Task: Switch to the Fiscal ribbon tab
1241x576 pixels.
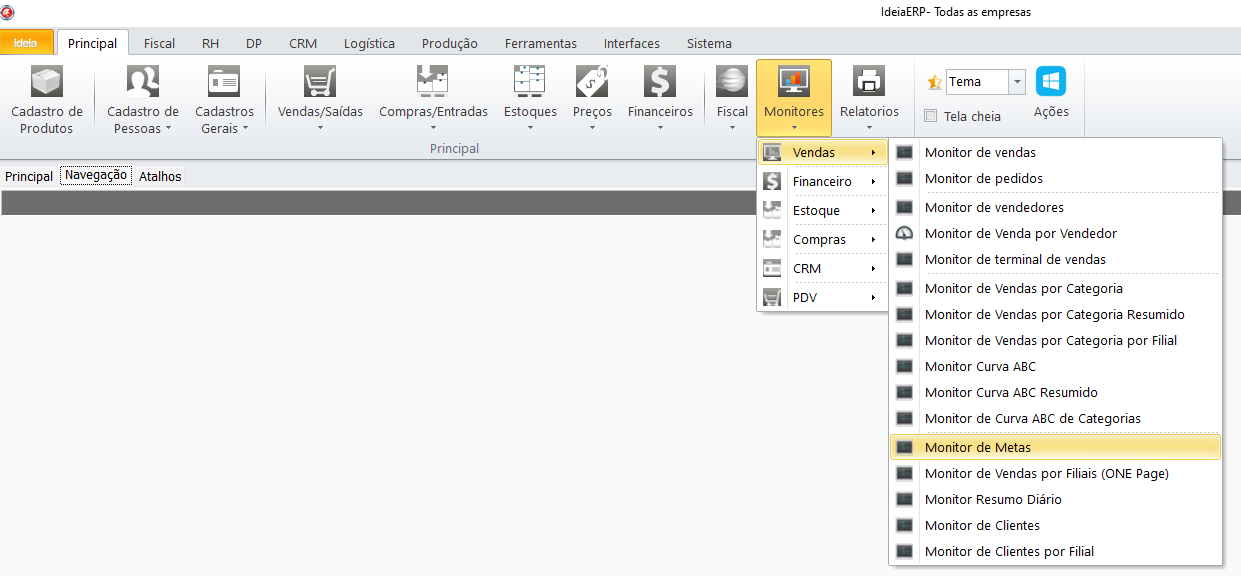Action: point(159,43)
